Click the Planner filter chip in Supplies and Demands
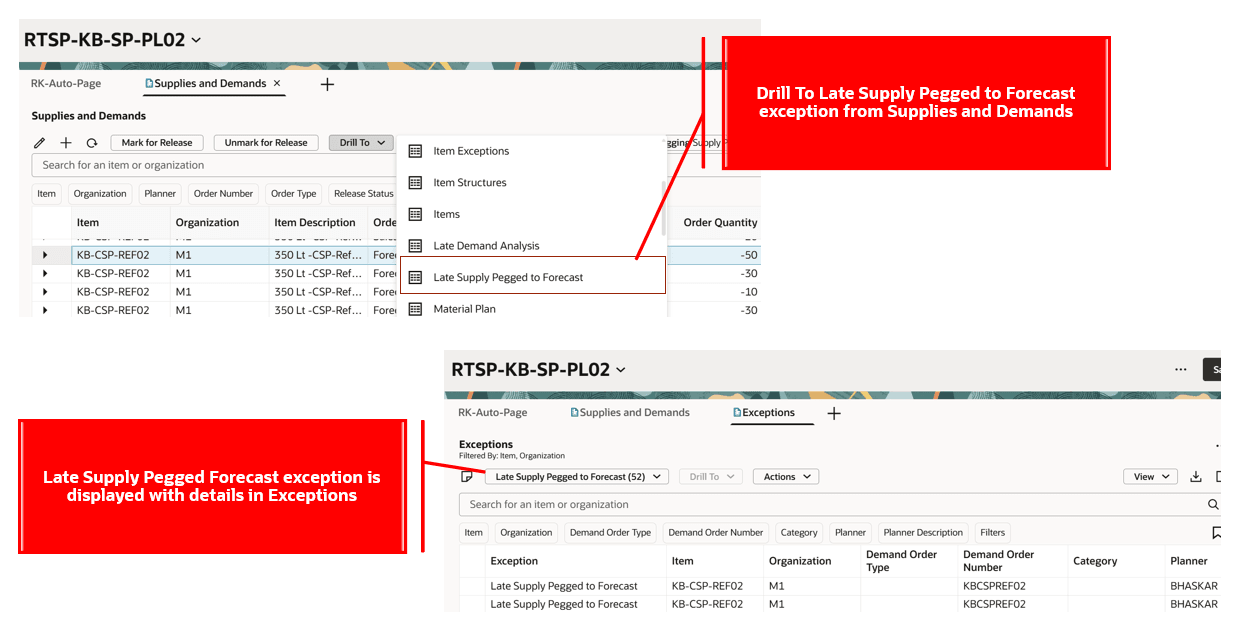The width and height of the screenshot is (1249, 627). (160, 194)
